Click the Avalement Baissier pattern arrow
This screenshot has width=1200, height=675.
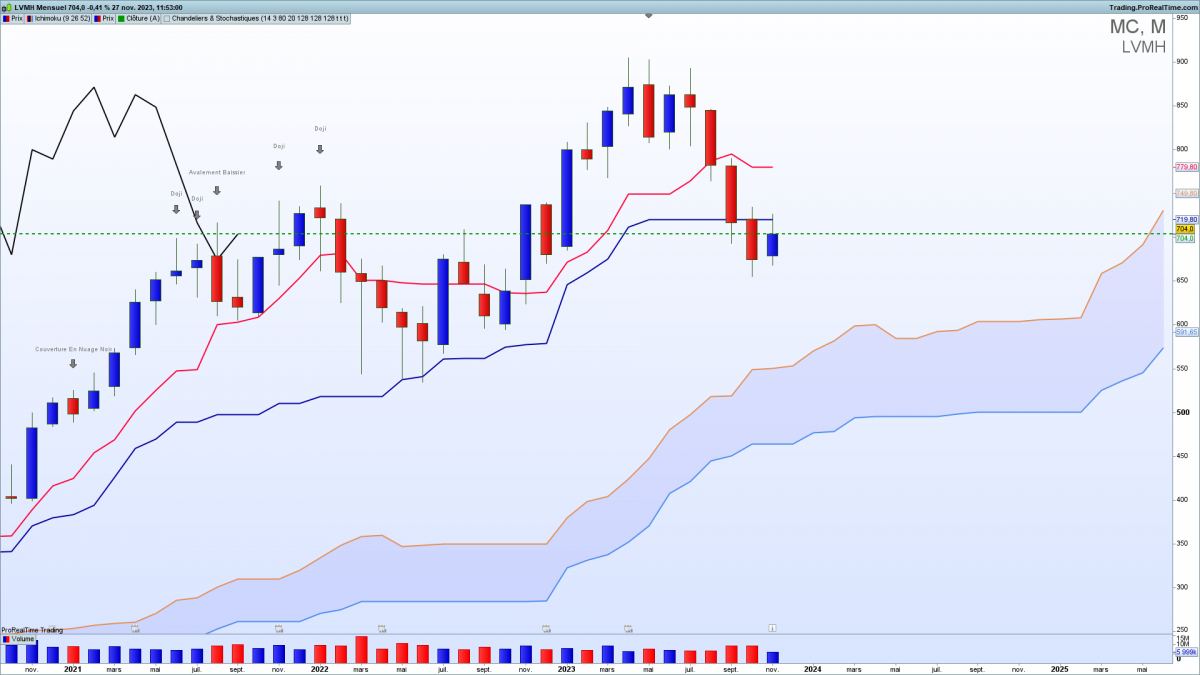point(216,190)
